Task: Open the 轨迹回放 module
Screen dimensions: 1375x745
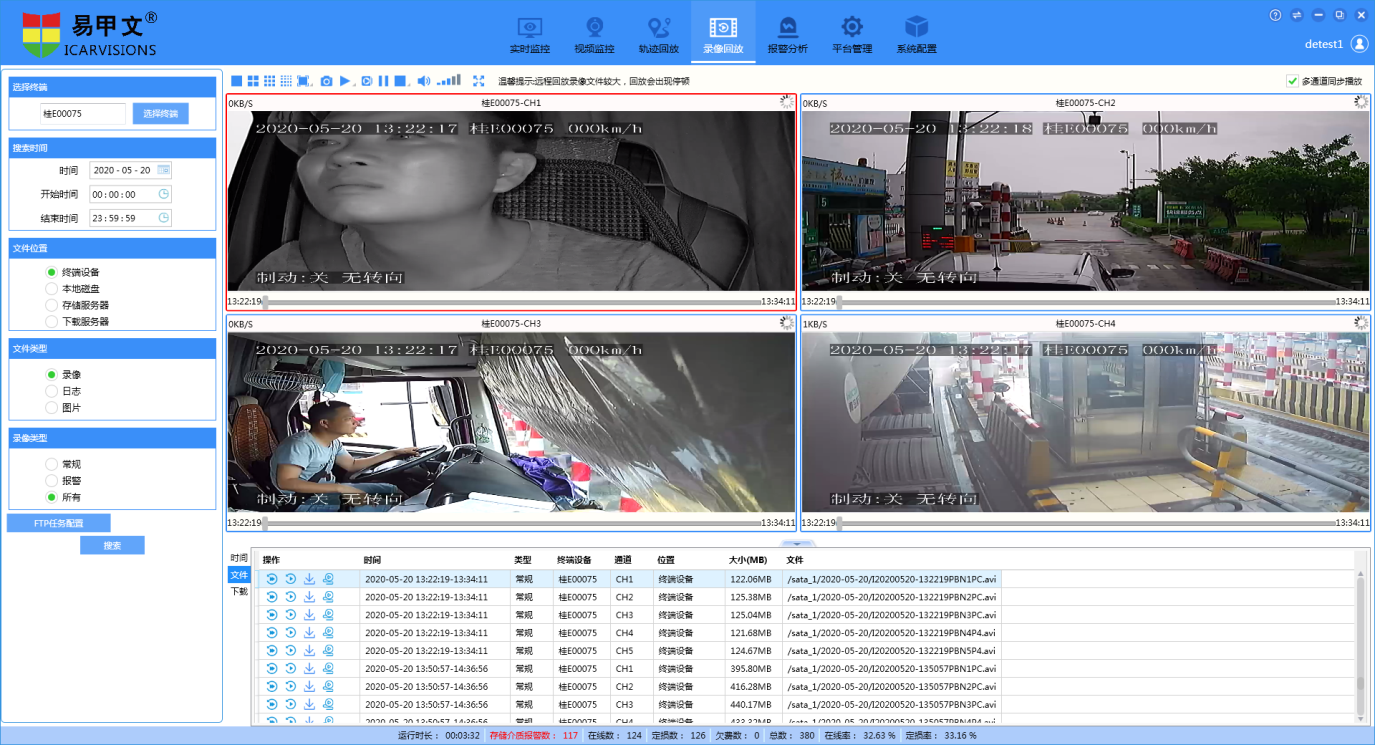Action: click(658, 35)
